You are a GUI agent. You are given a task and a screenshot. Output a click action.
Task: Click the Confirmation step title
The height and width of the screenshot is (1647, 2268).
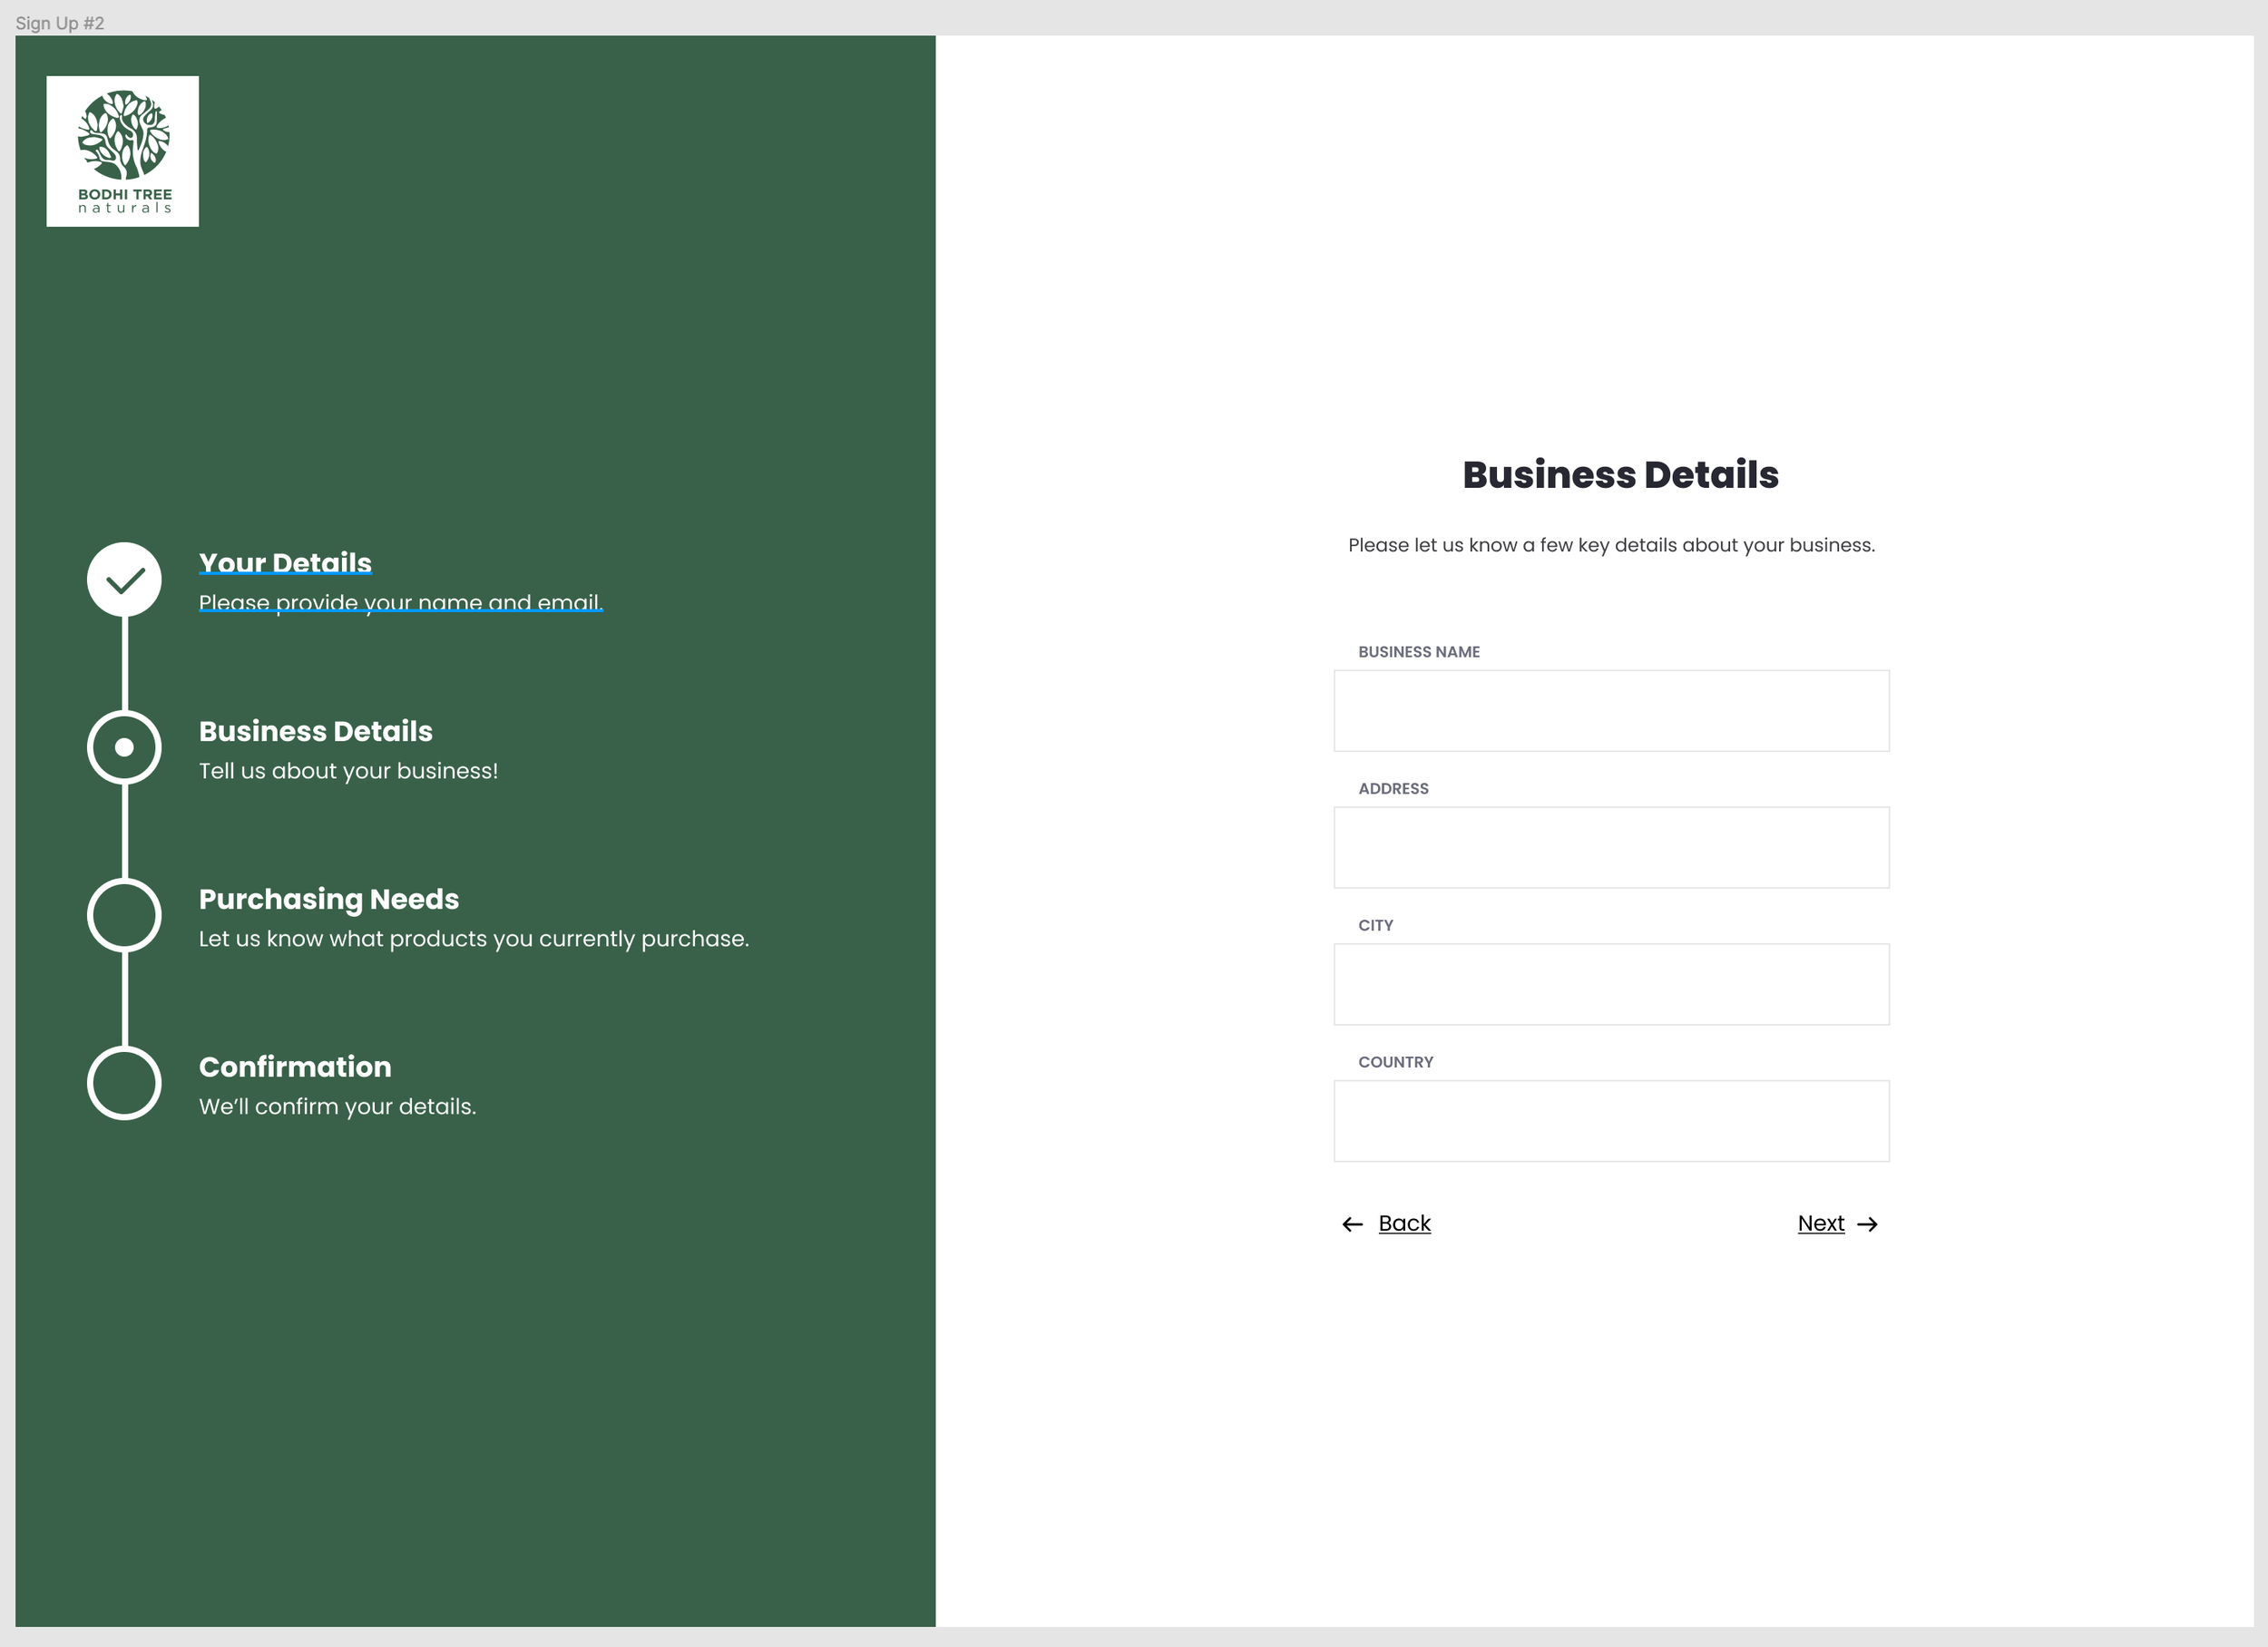tap(295, 1067)
